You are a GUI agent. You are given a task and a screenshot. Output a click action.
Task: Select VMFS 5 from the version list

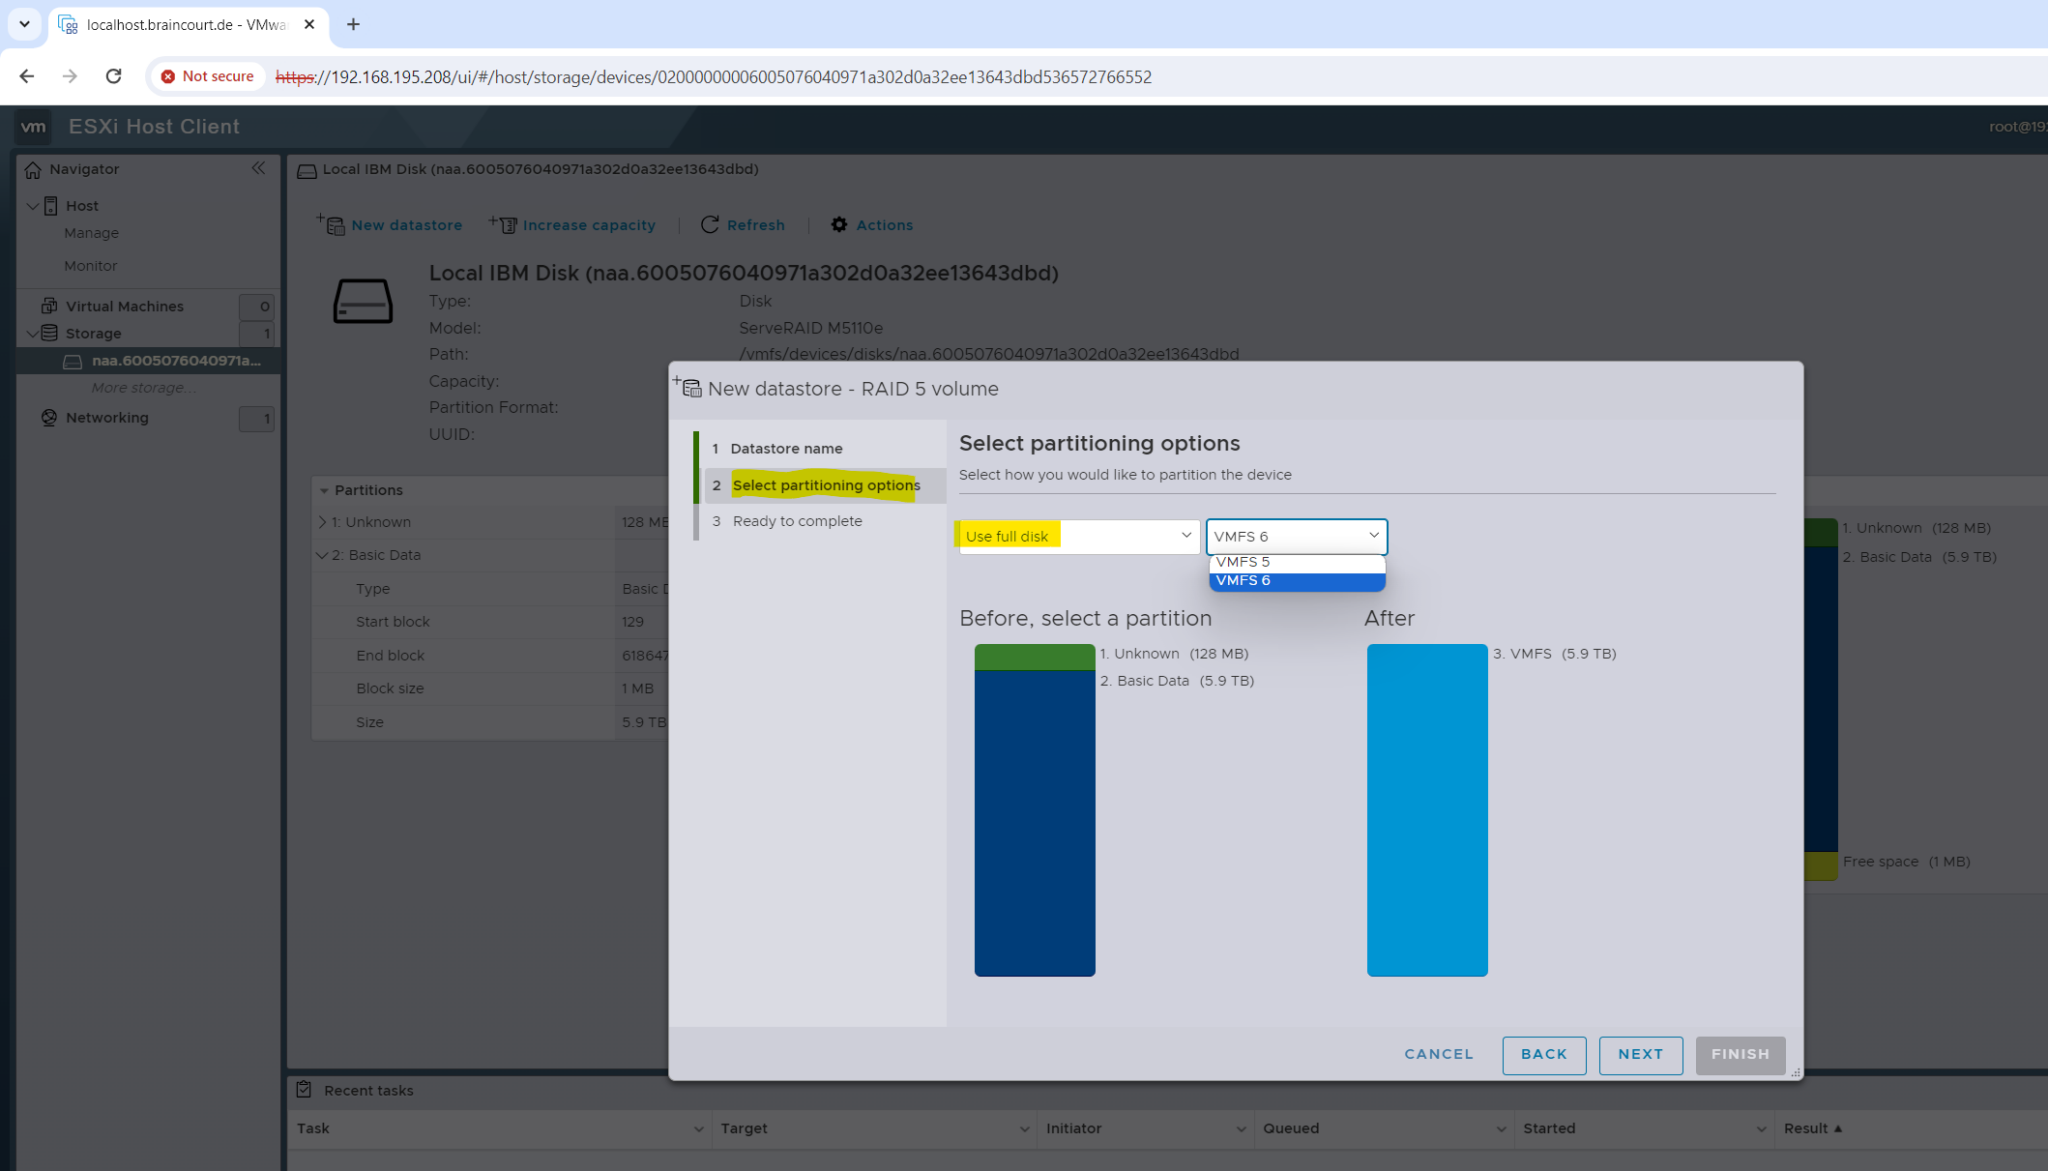(1242, 561)
